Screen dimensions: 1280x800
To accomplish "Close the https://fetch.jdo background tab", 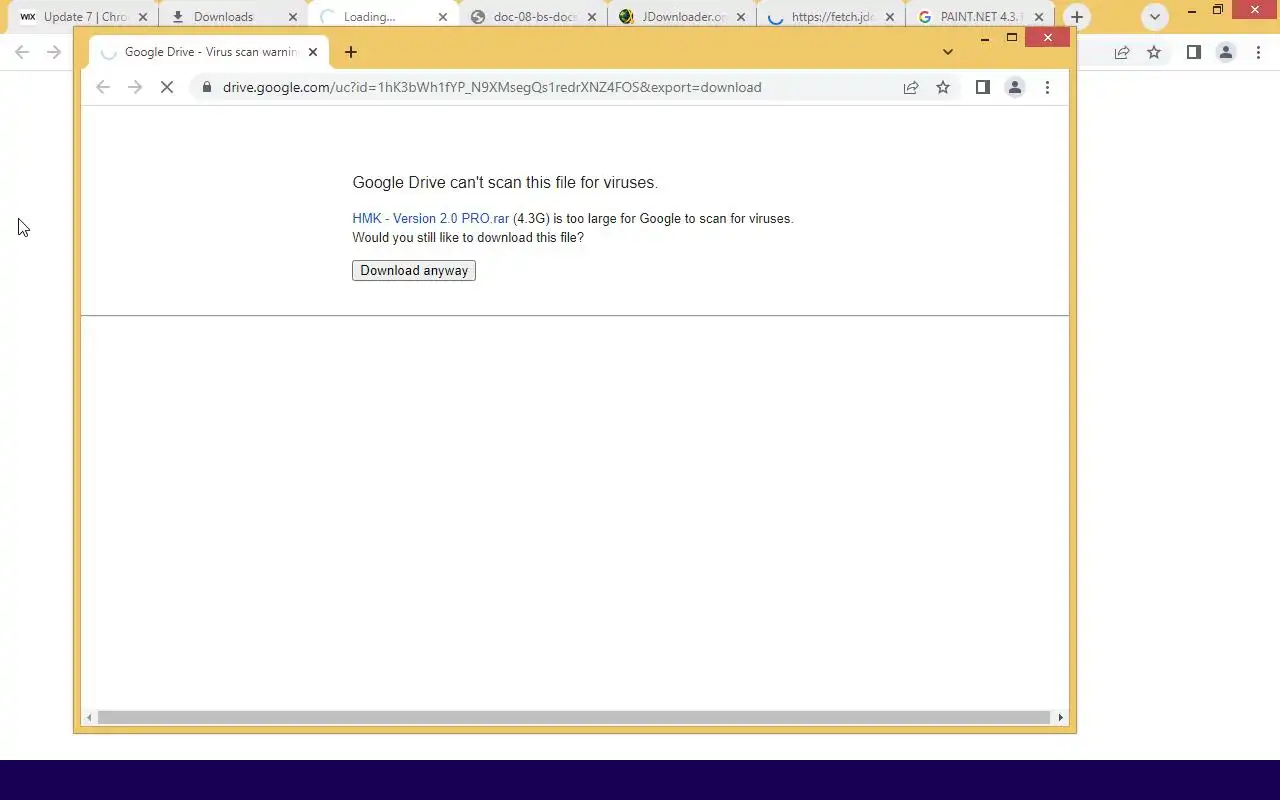I will [890, 17].
